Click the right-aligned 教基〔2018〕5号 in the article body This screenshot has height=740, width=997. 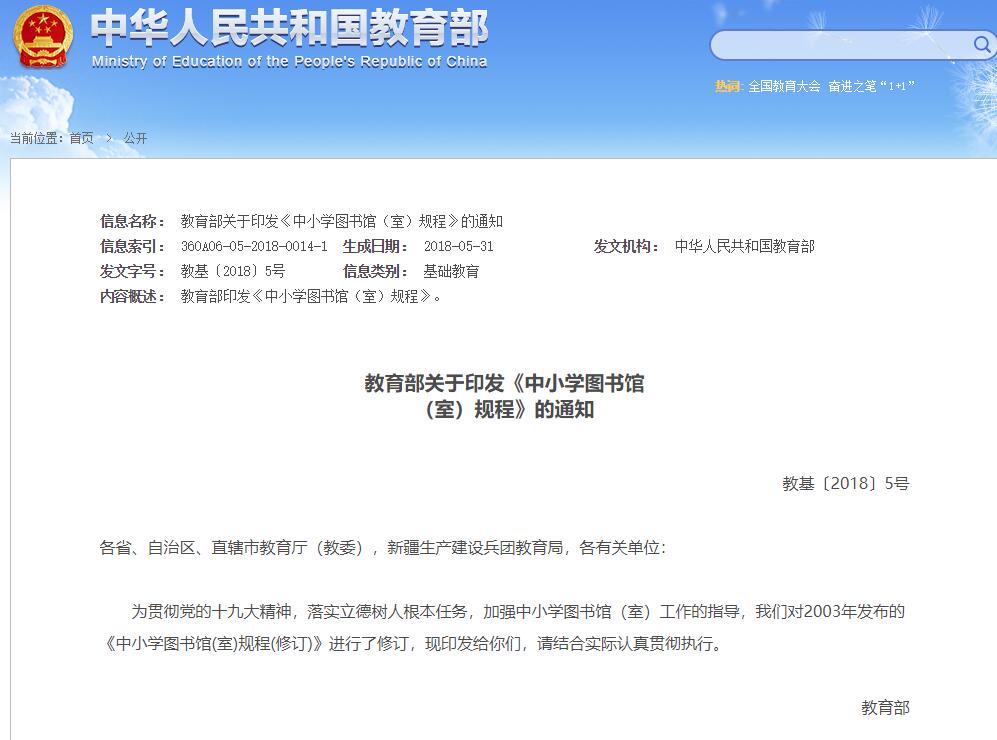pyautogui.click(x=846, y=484)
